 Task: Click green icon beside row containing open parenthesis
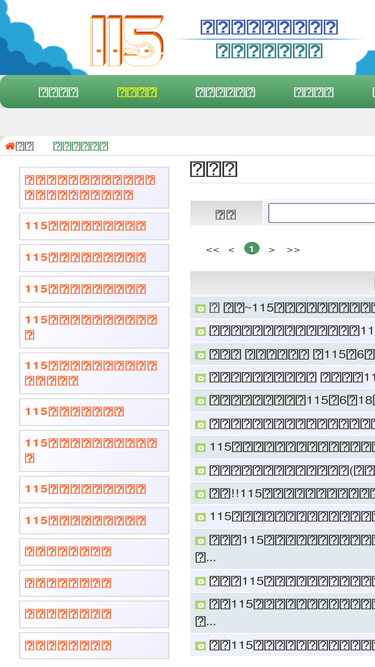point(200,471)
